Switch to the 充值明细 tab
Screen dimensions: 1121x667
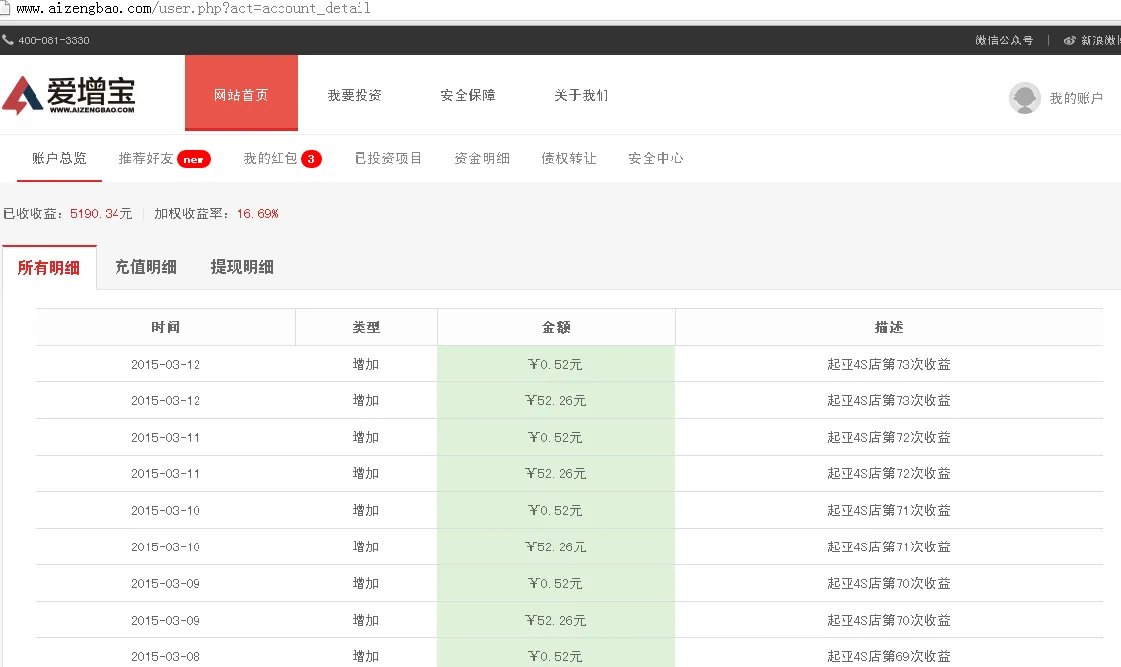click(146, 267)
